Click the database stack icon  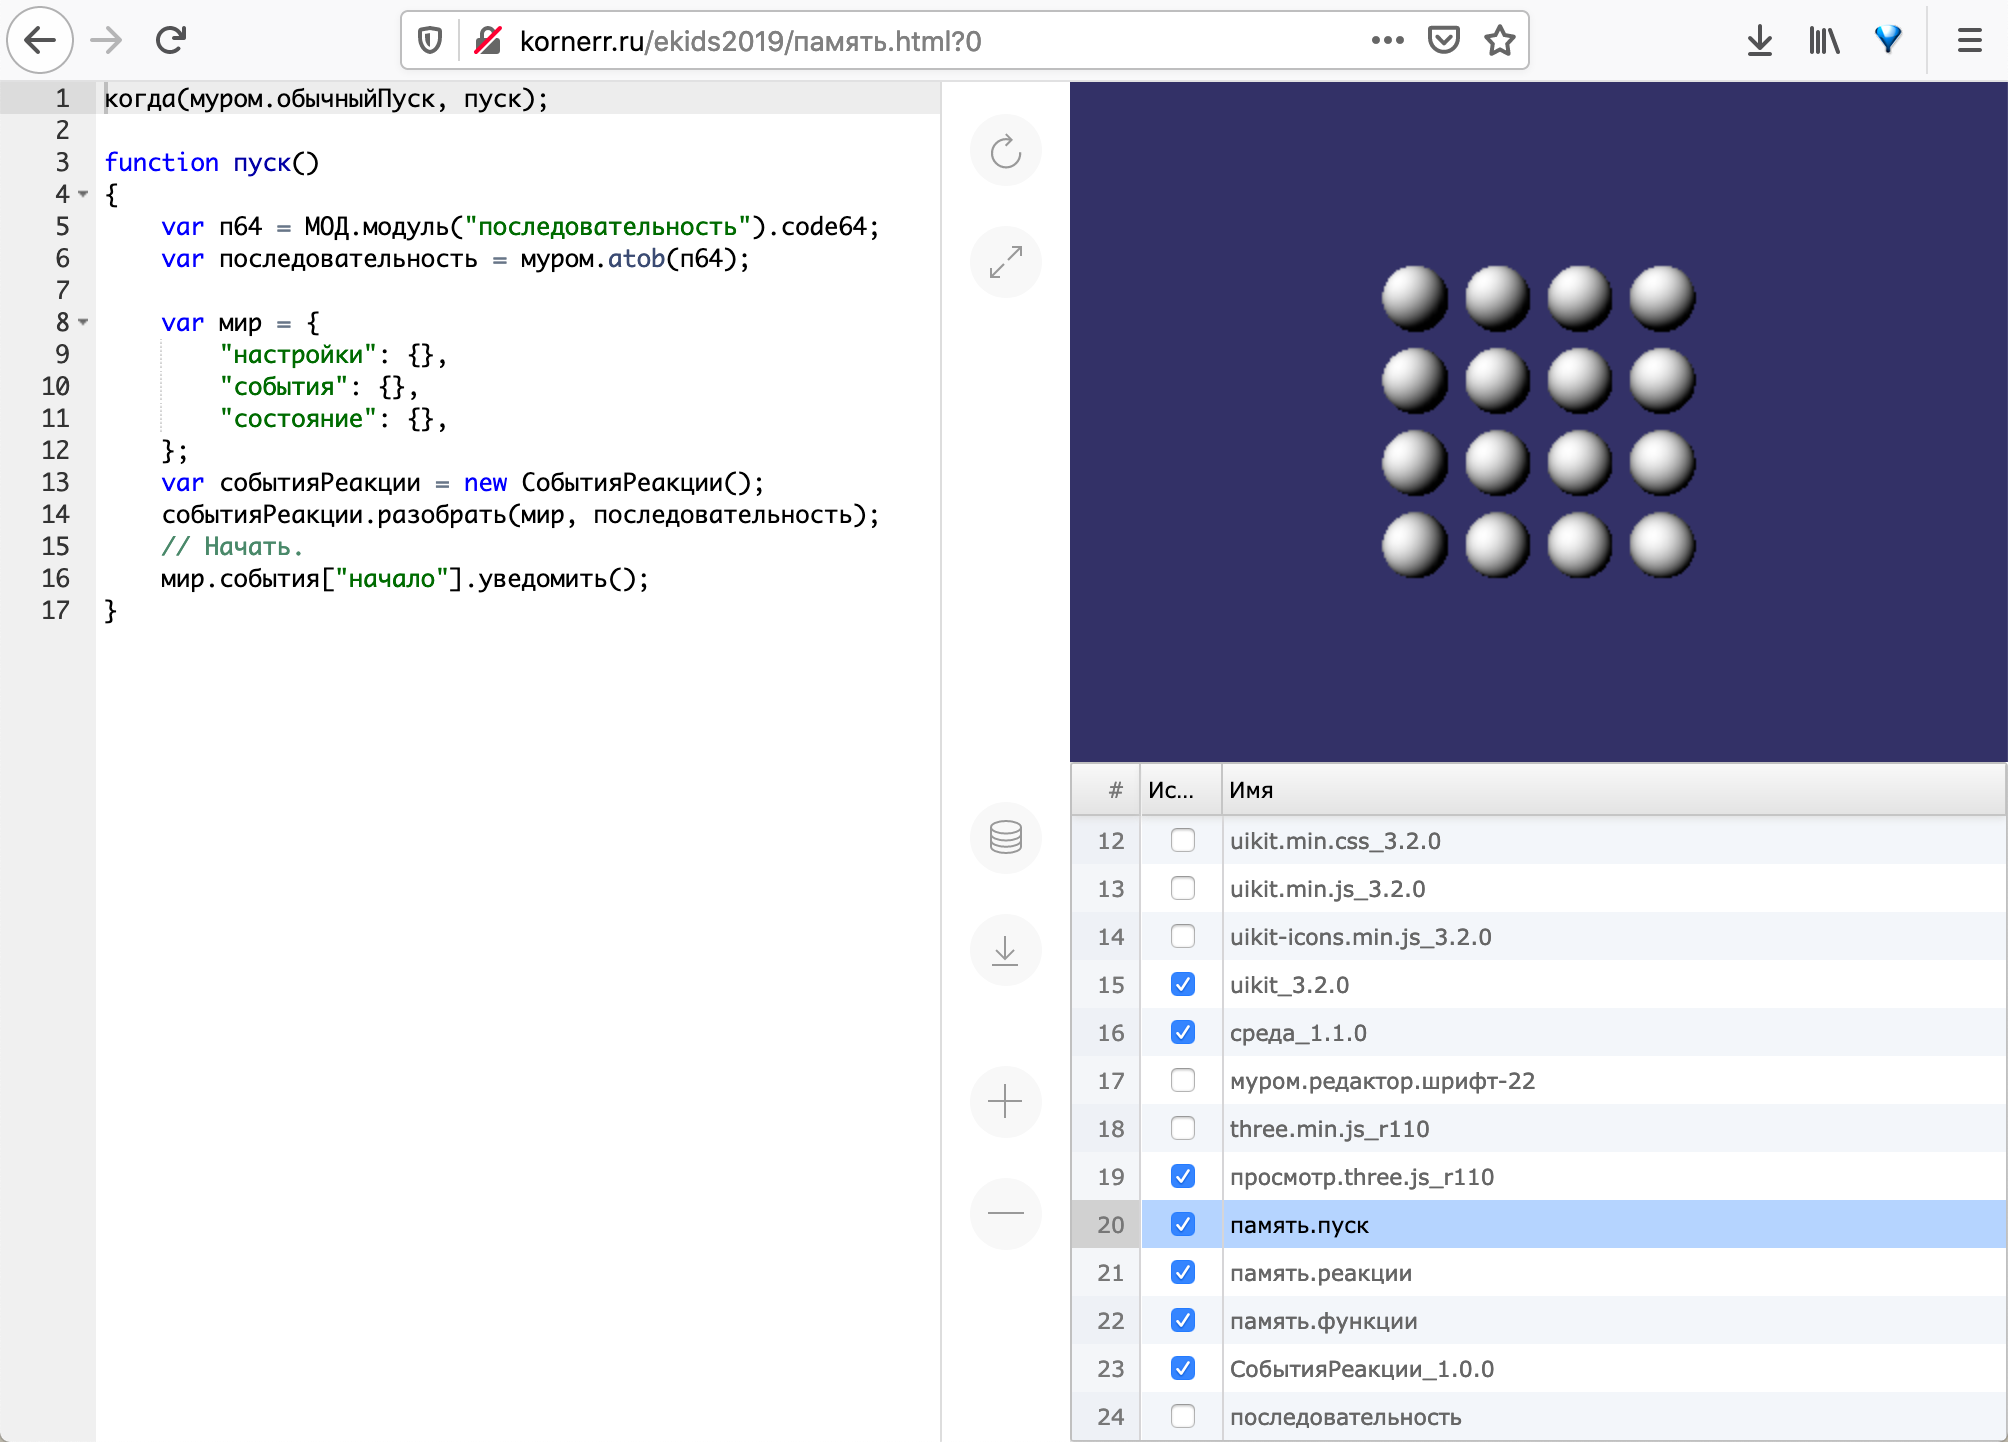point(1005,837)
